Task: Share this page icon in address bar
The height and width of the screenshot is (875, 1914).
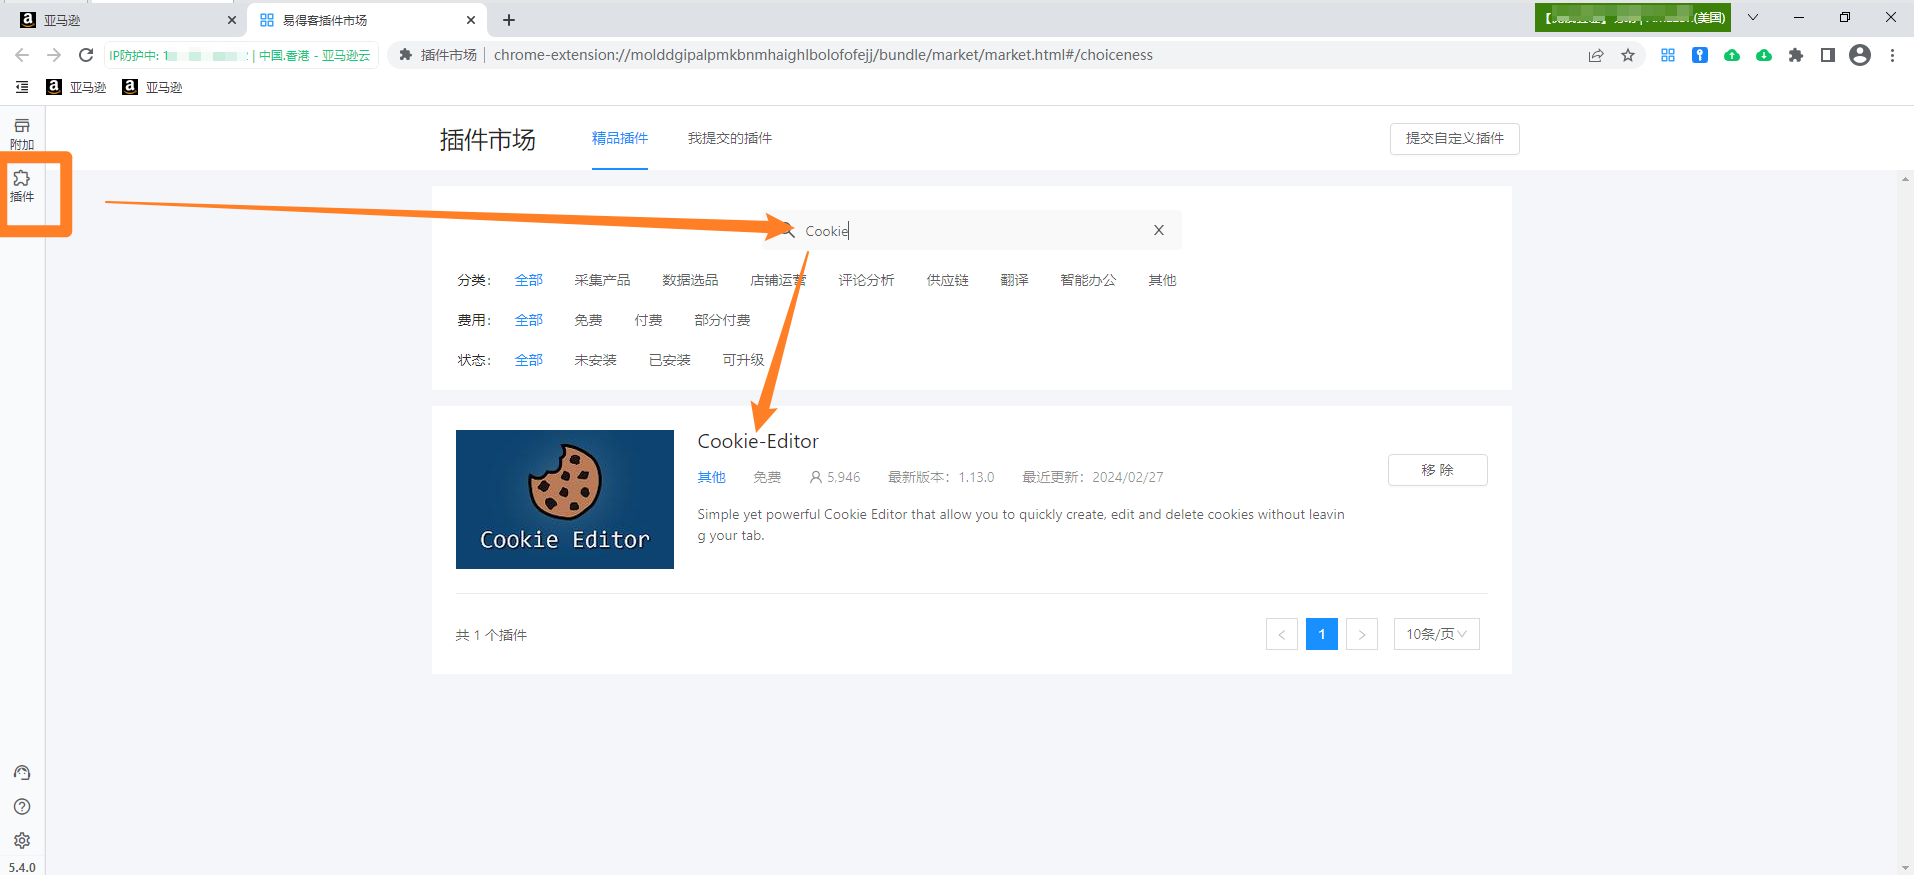Action: [x=1596, y=55]
